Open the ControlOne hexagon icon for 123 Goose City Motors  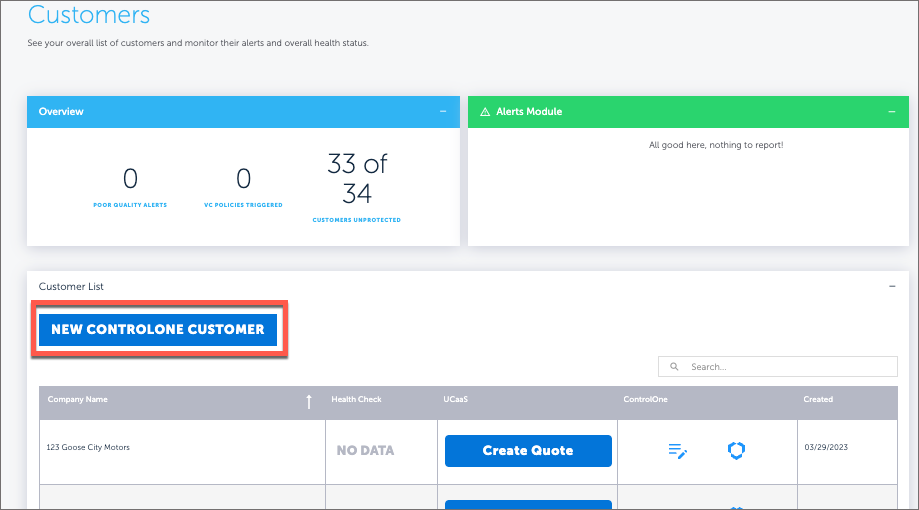[x=736, y=451]
